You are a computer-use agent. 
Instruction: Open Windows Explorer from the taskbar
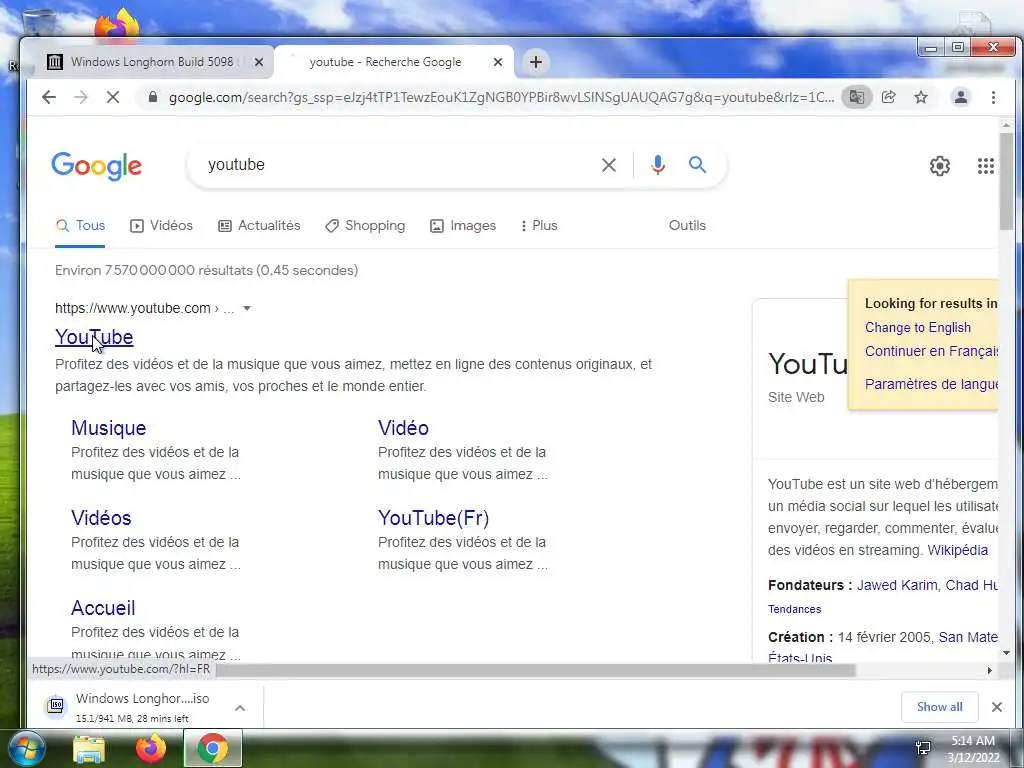89,749
